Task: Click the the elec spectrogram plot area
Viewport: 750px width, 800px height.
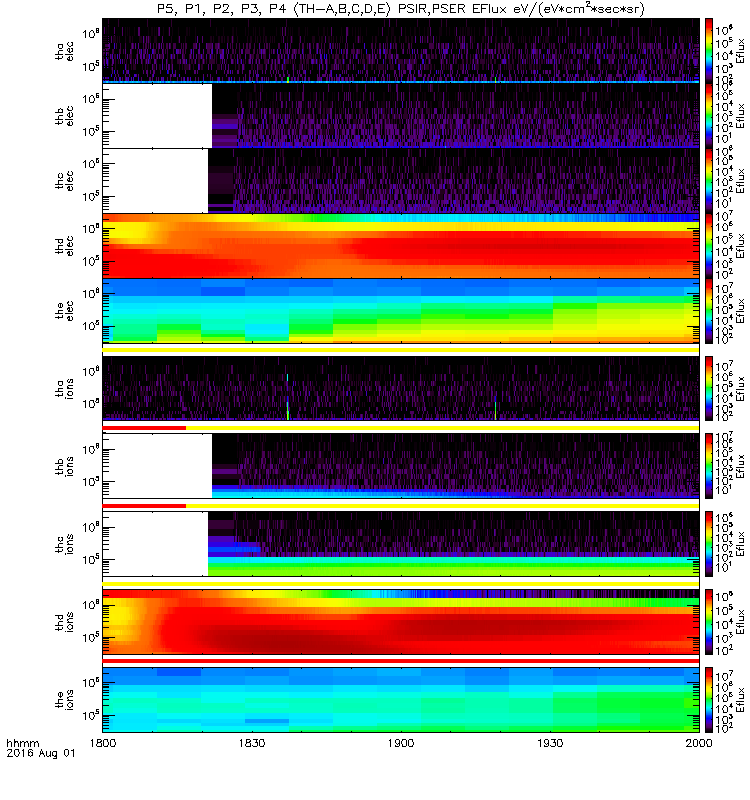Action: click(x=401, y=310)
